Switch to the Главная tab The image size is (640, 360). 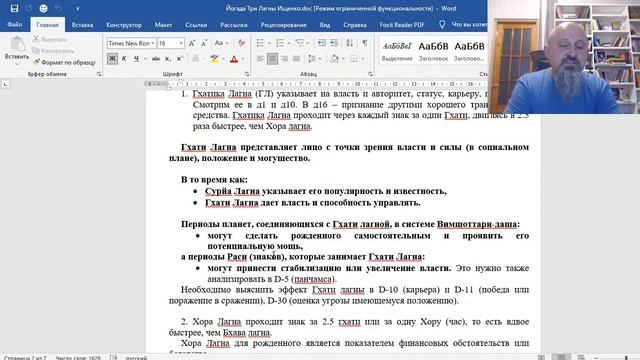(x=47, y=24)
